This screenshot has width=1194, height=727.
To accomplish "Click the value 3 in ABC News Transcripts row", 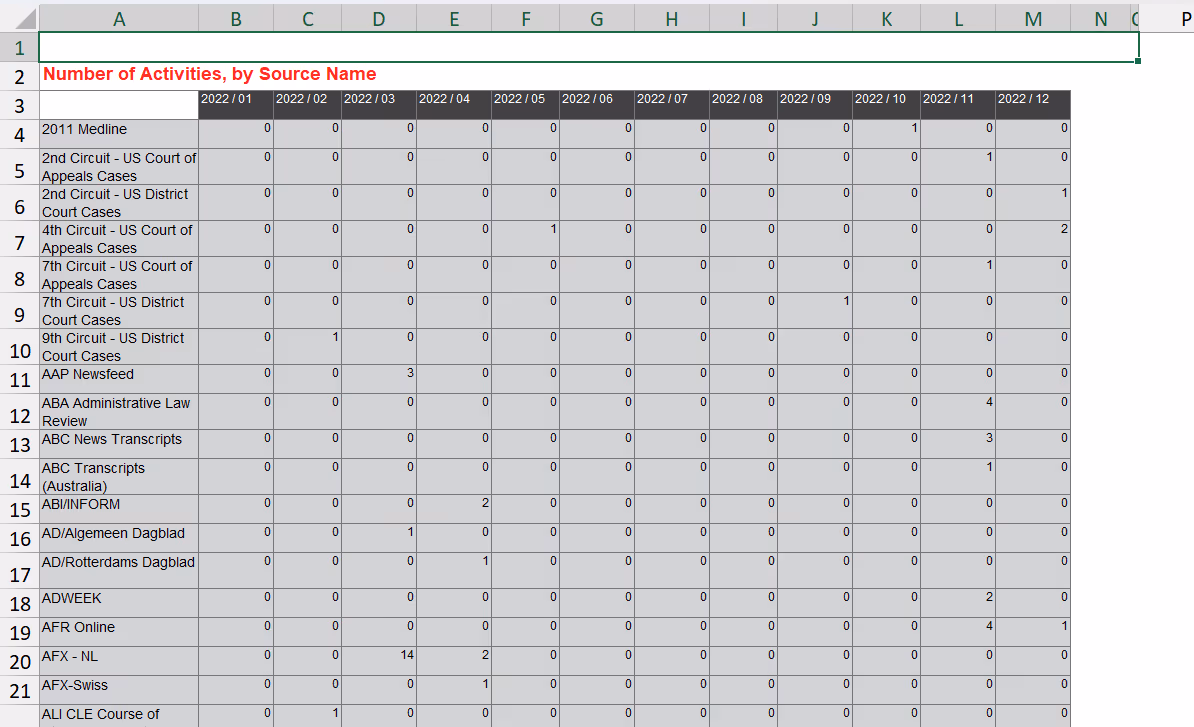I will (958, 444).
